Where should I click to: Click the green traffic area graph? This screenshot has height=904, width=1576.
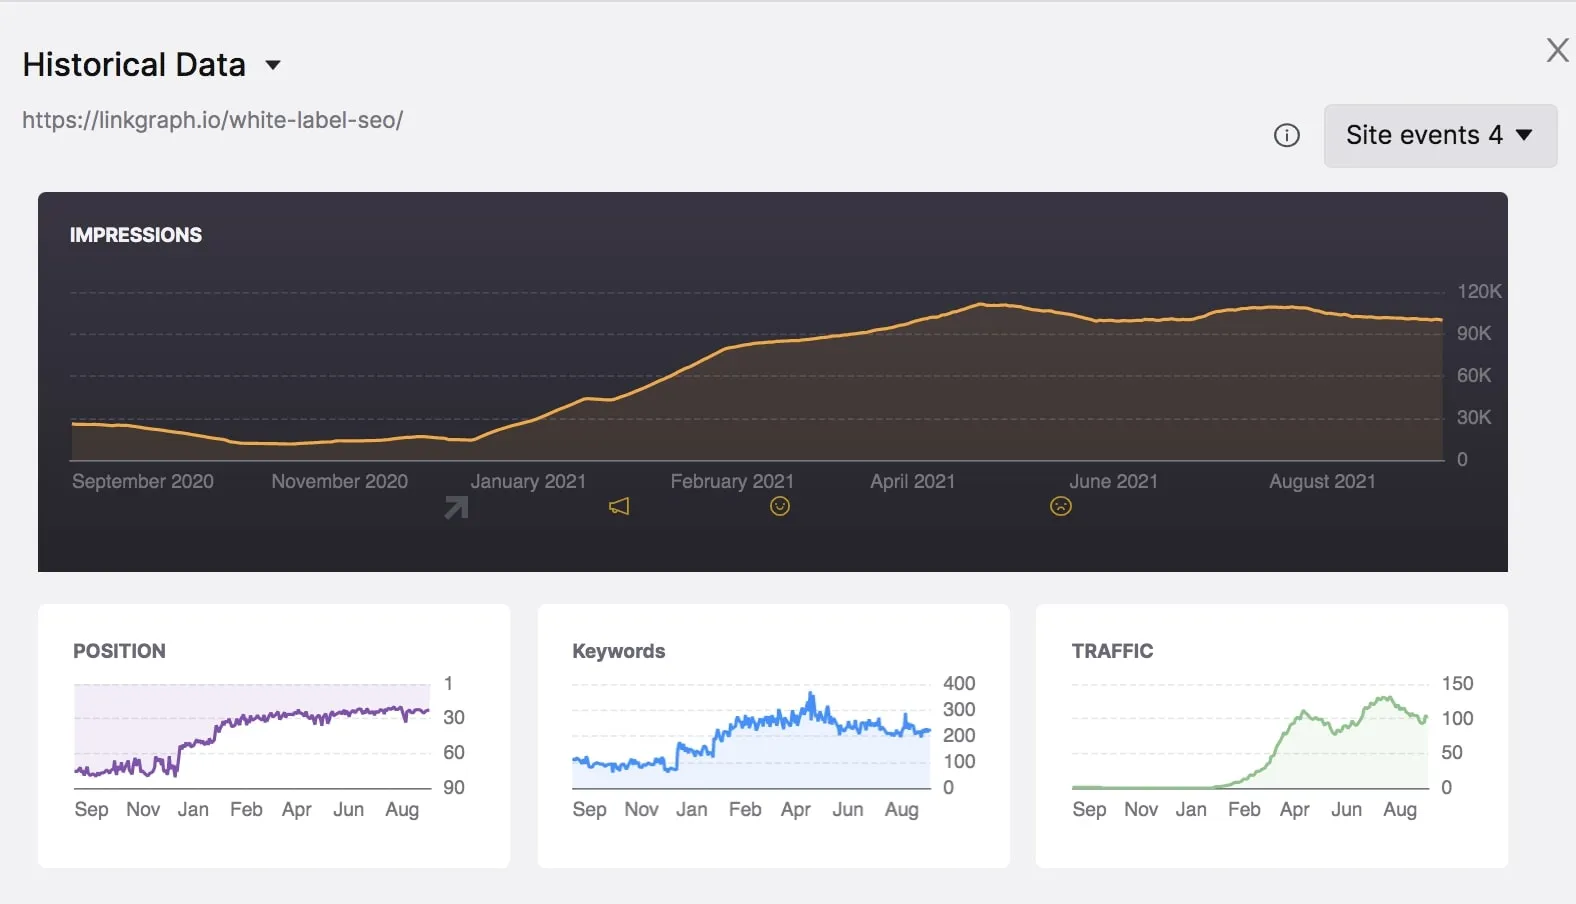pos(1340,750)
